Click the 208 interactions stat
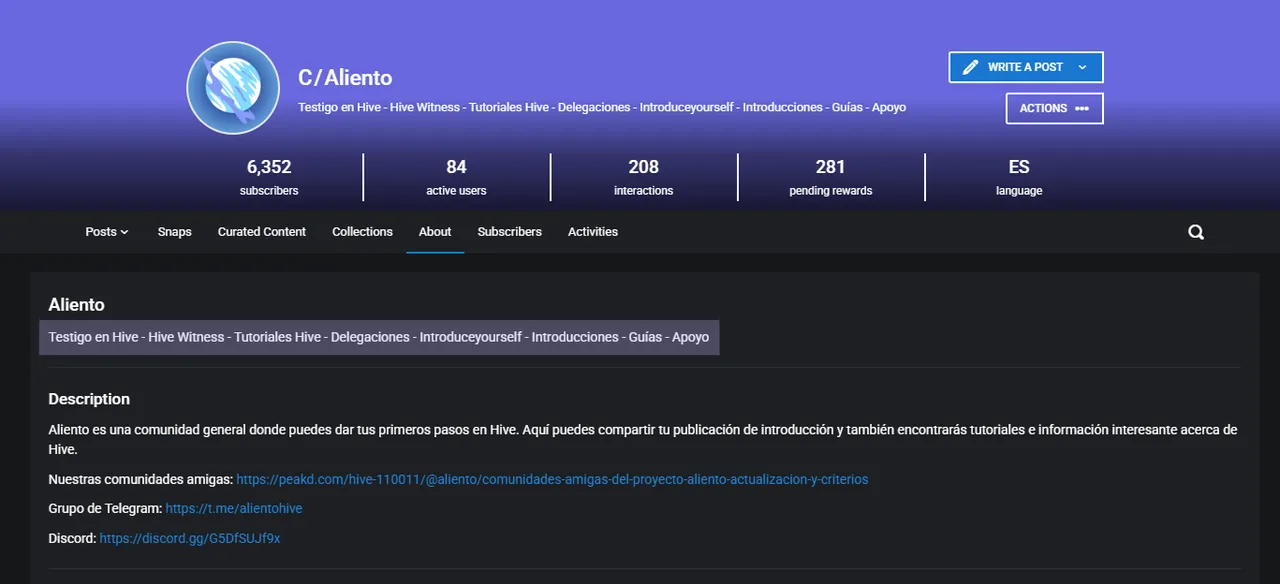 click(x=643, y=177)
